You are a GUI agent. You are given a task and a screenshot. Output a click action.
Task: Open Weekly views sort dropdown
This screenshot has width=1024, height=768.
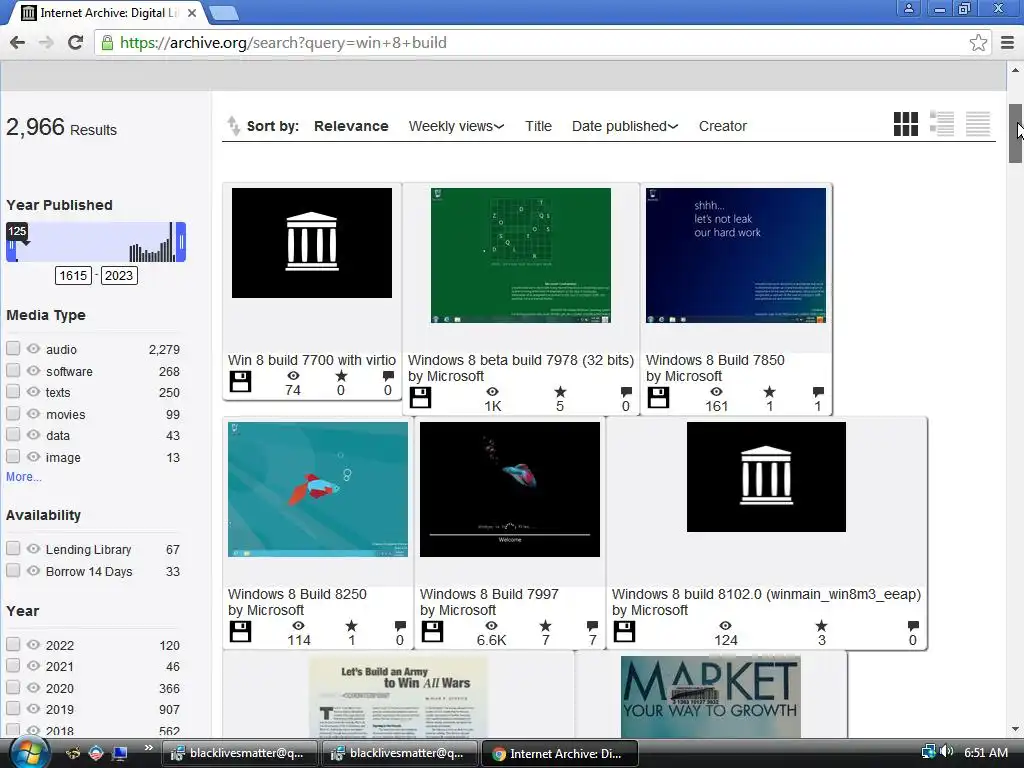coord(456,126)
